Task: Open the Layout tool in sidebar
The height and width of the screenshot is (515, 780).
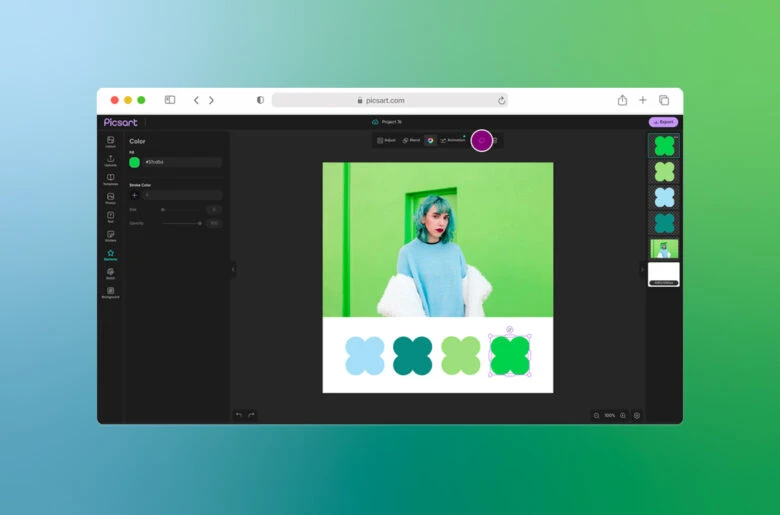Action: pyautogui.click(x=110, y=142)
